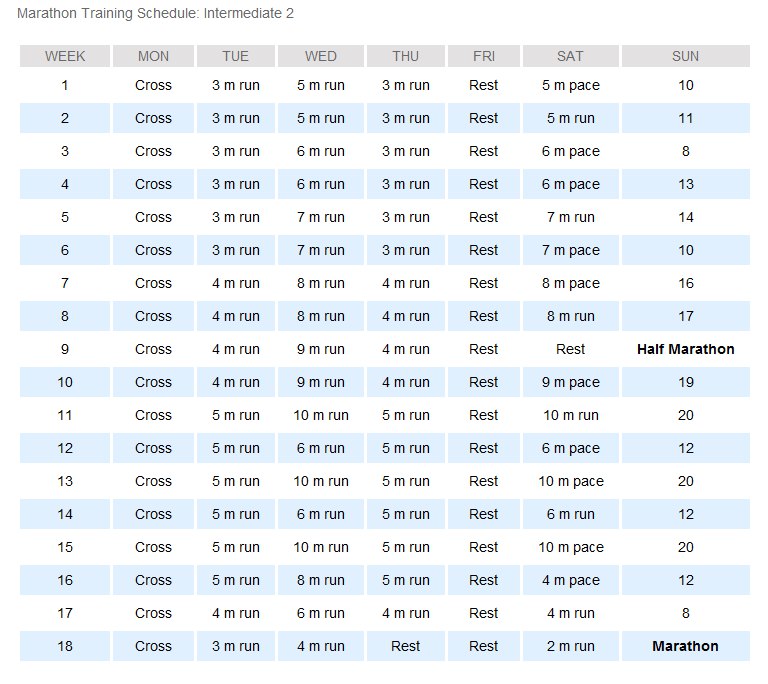Click Wednesday's '4 m run' in week 18
This screenshot has width=768, height=684.
(321, 646)
